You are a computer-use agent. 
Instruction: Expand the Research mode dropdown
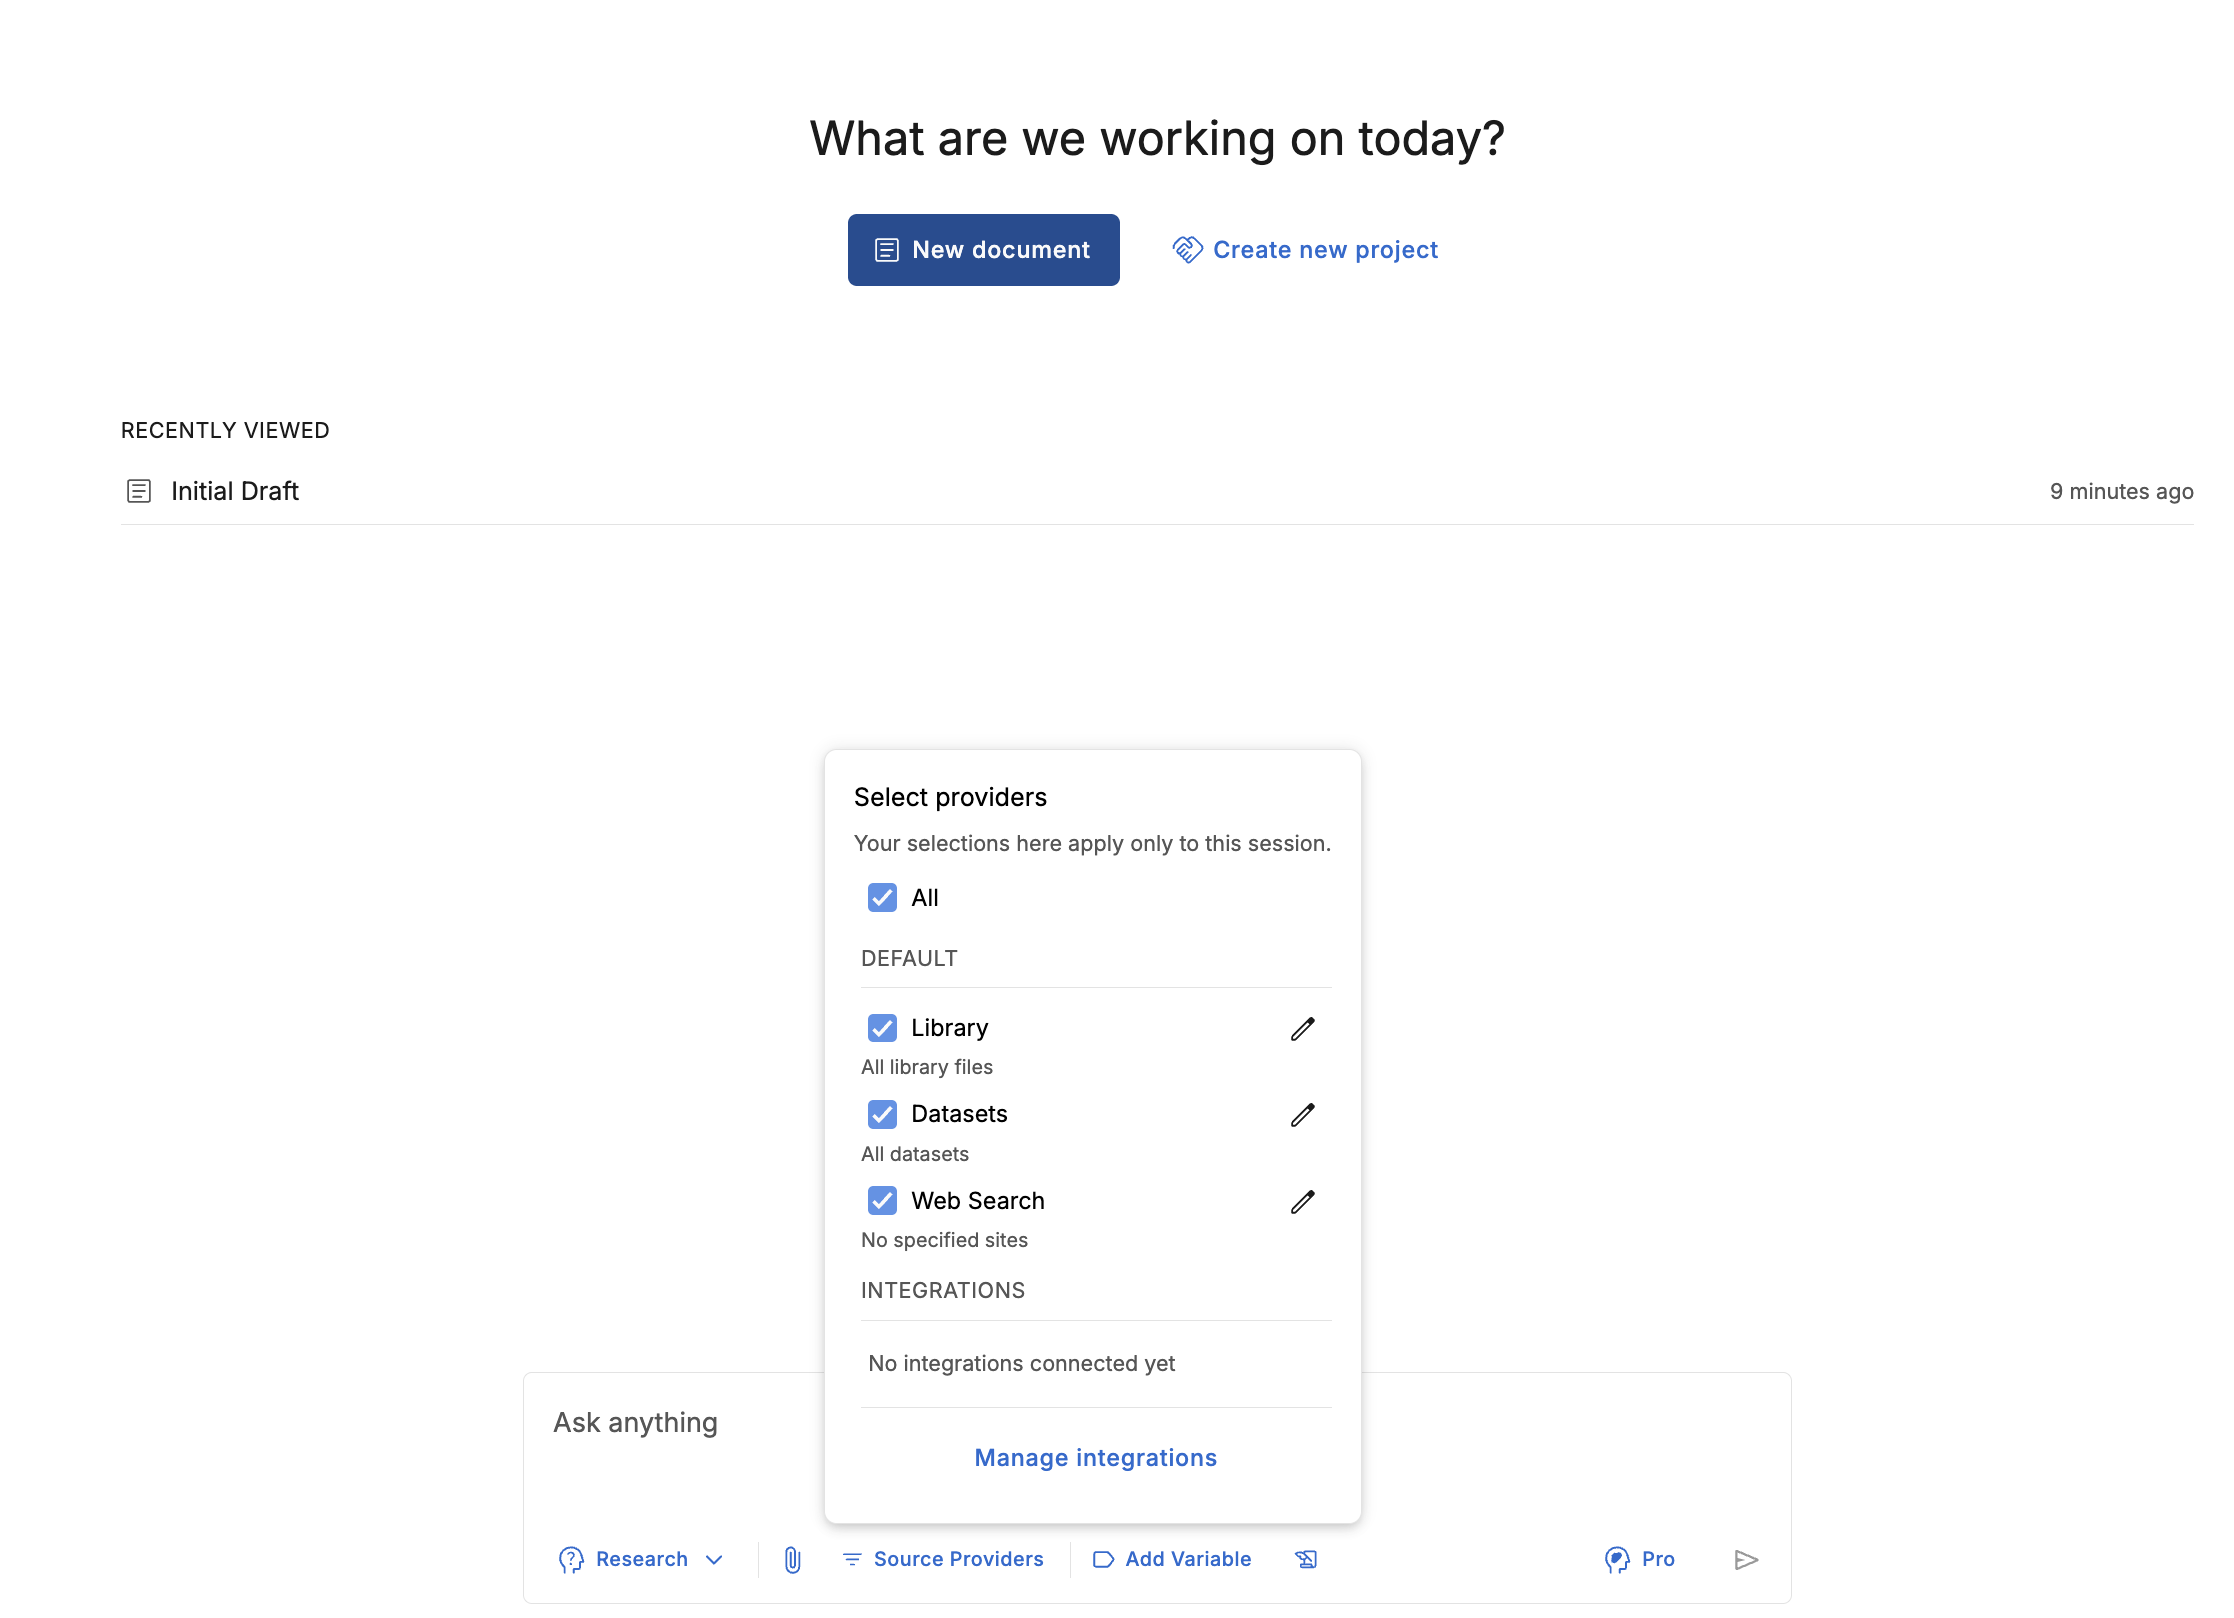click(641, 1559)
